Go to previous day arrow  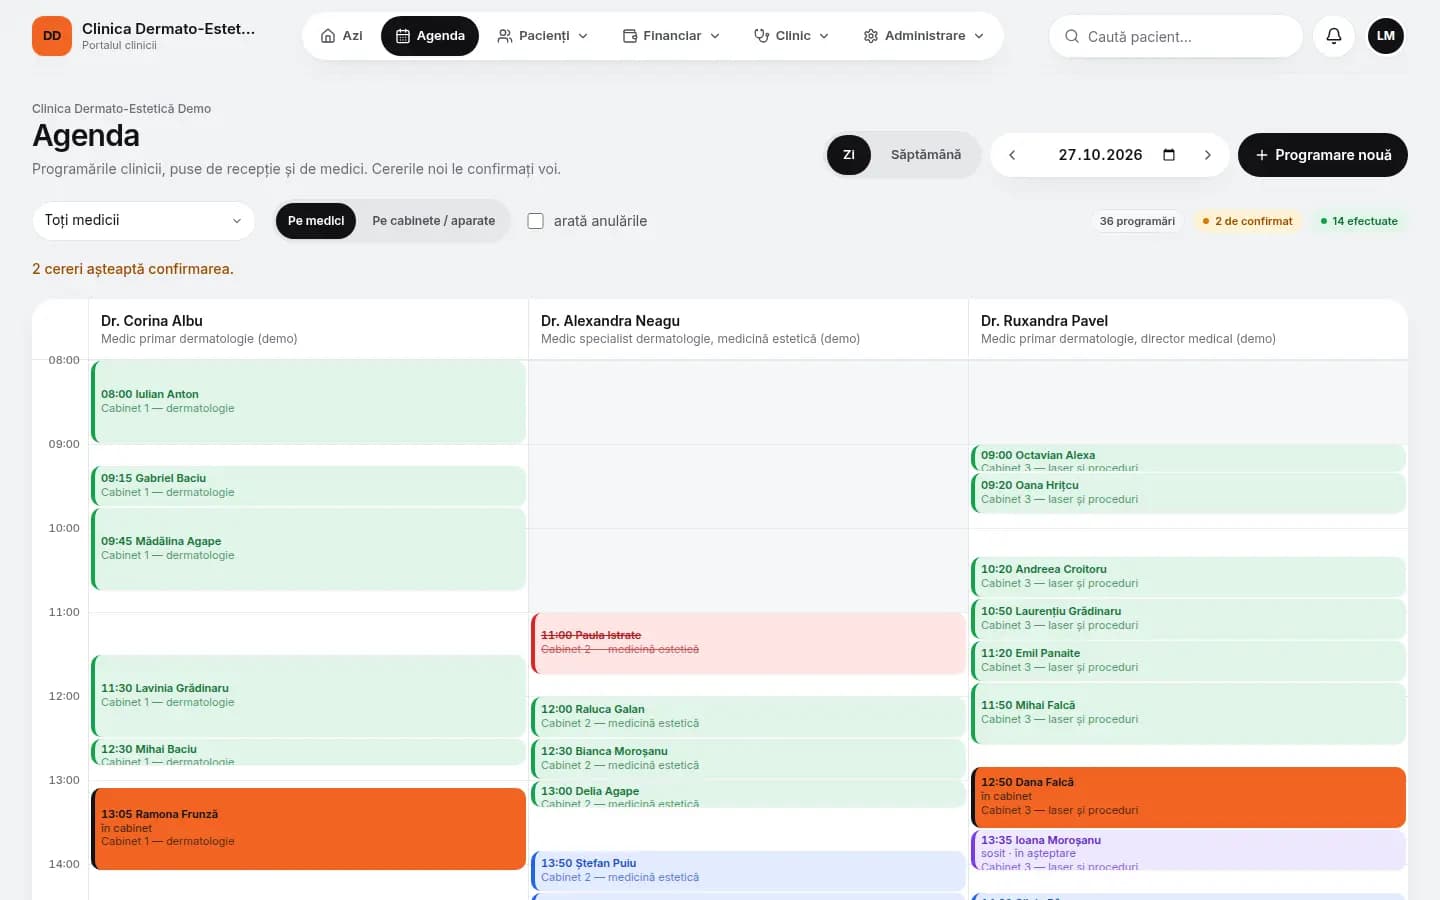[1012, 155]
